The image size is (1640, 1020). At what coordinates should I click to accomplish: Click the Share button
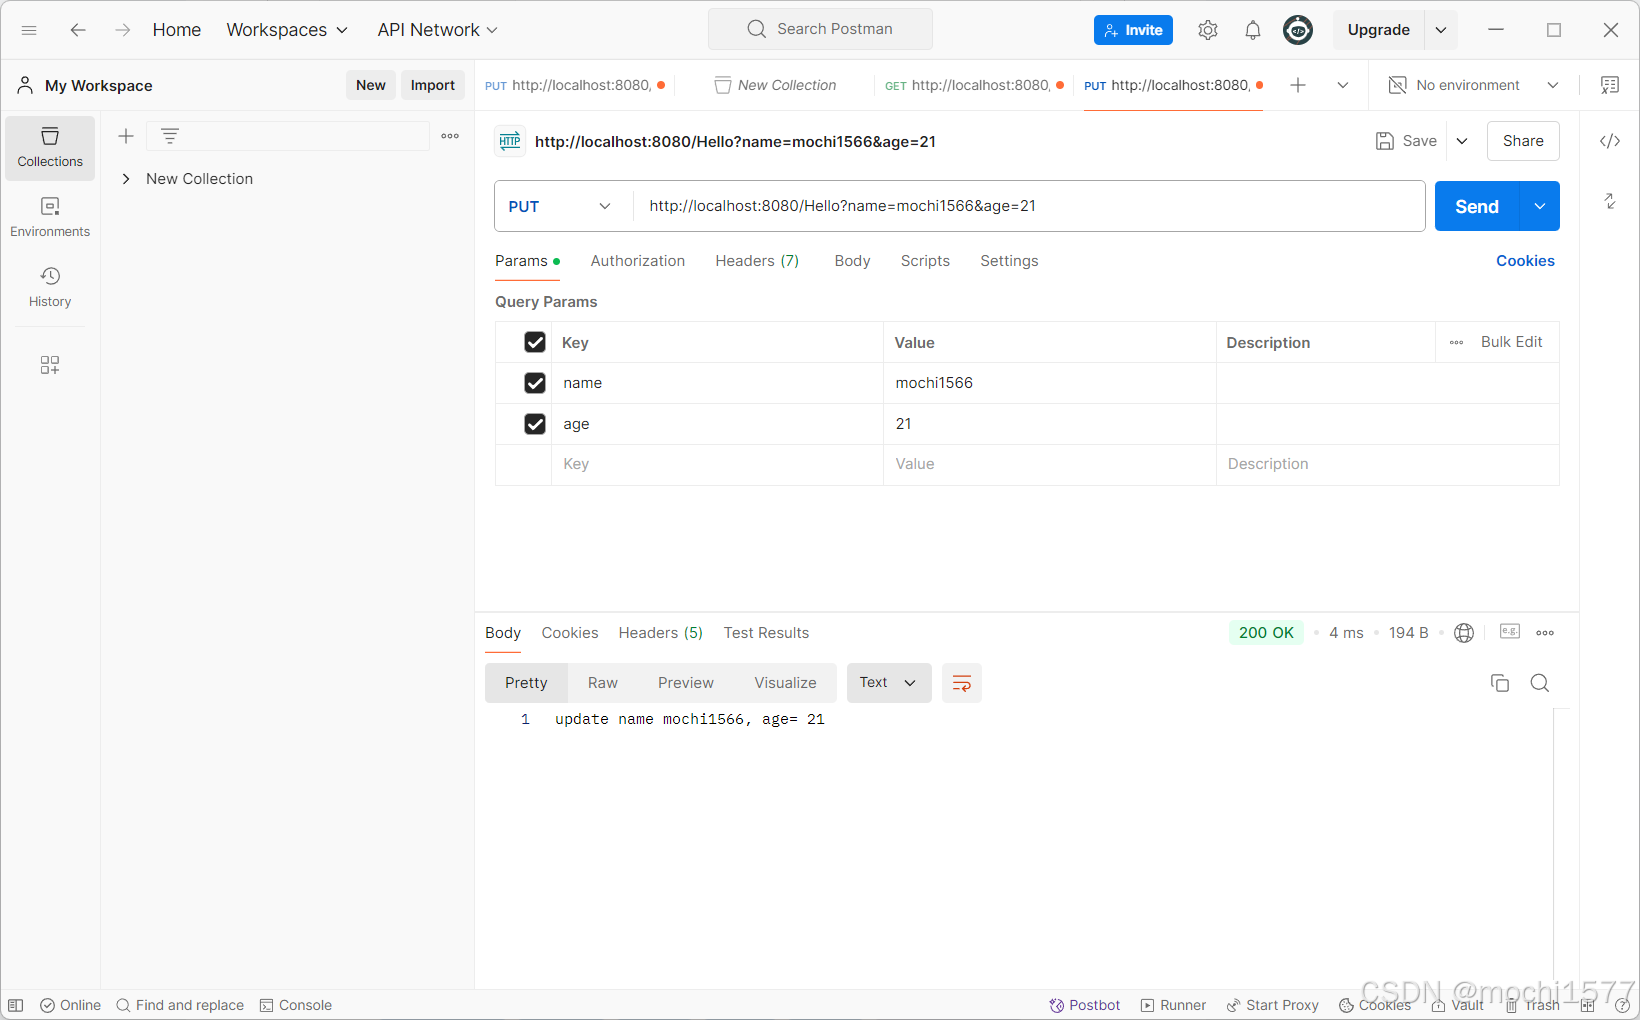pos(1523,141)
